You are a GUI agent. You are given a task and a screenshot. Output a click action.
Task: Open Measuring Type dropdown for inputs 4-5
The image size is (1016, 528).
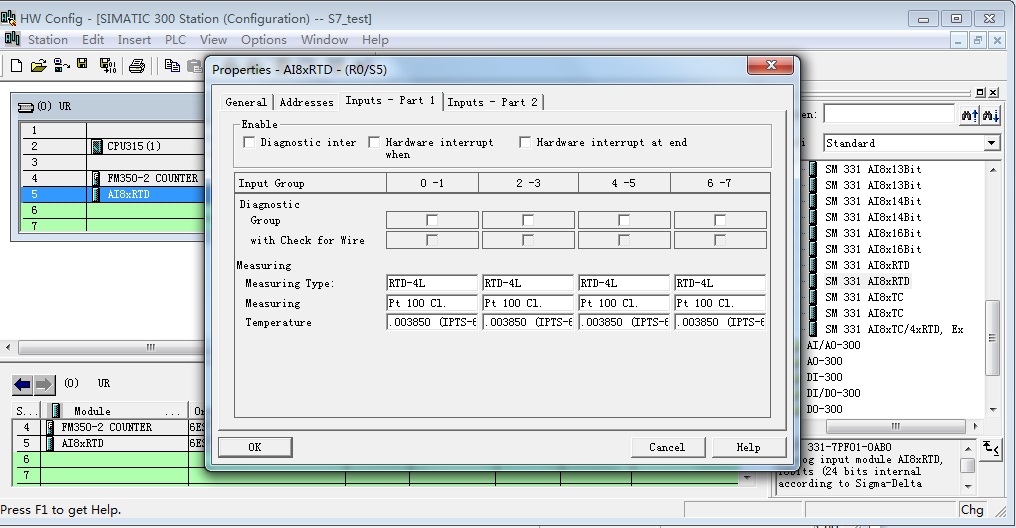coord(624,283)
